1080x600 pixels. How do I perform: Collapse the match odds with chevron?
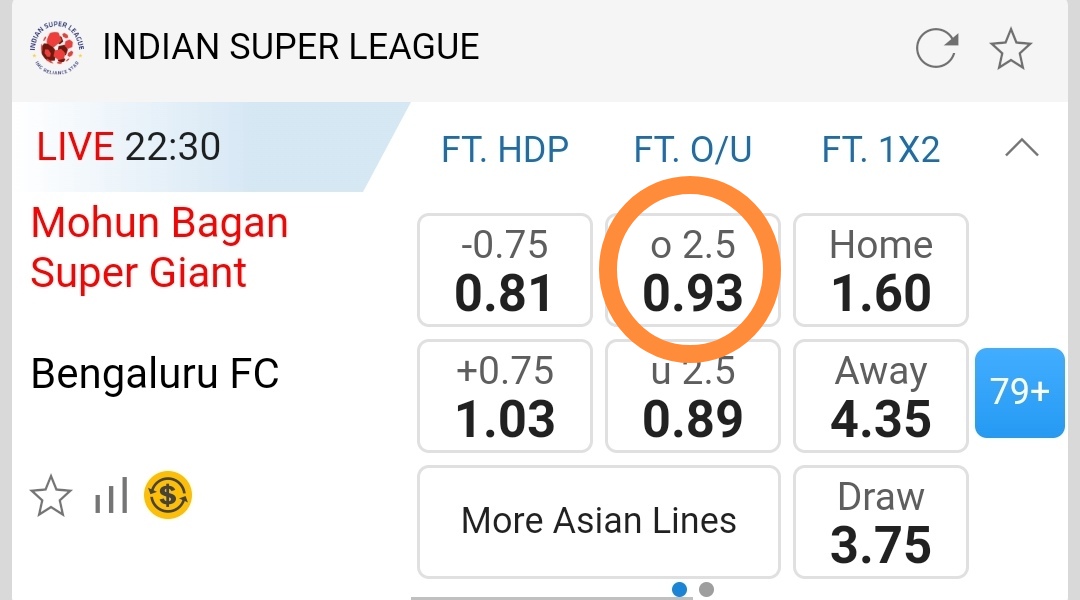coord(1021,149)
